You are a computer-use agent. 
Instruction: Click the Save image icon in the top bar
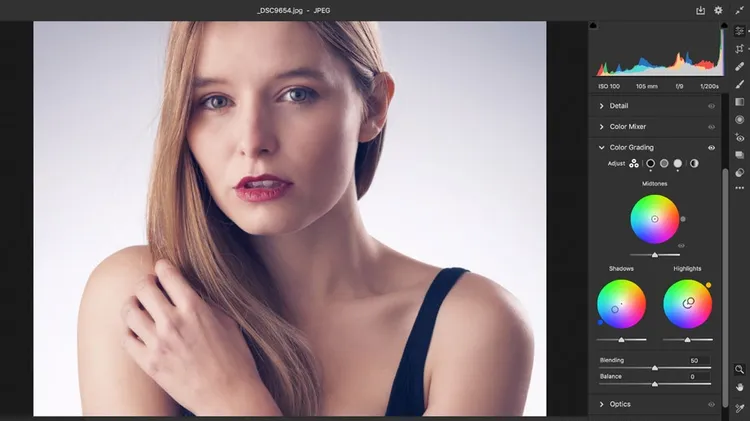coord(700,10)
